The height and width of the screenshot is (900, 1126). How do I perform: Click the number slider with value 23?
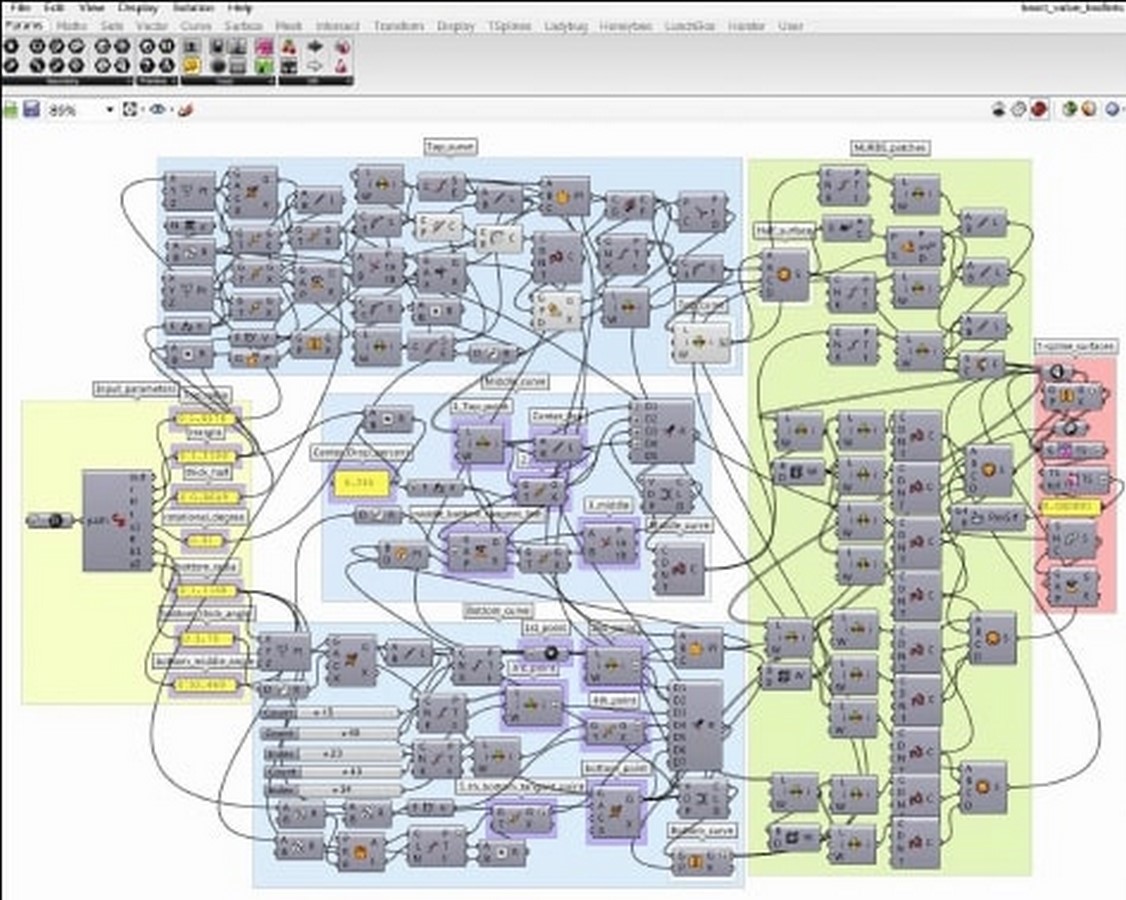[x=330, y=754]
